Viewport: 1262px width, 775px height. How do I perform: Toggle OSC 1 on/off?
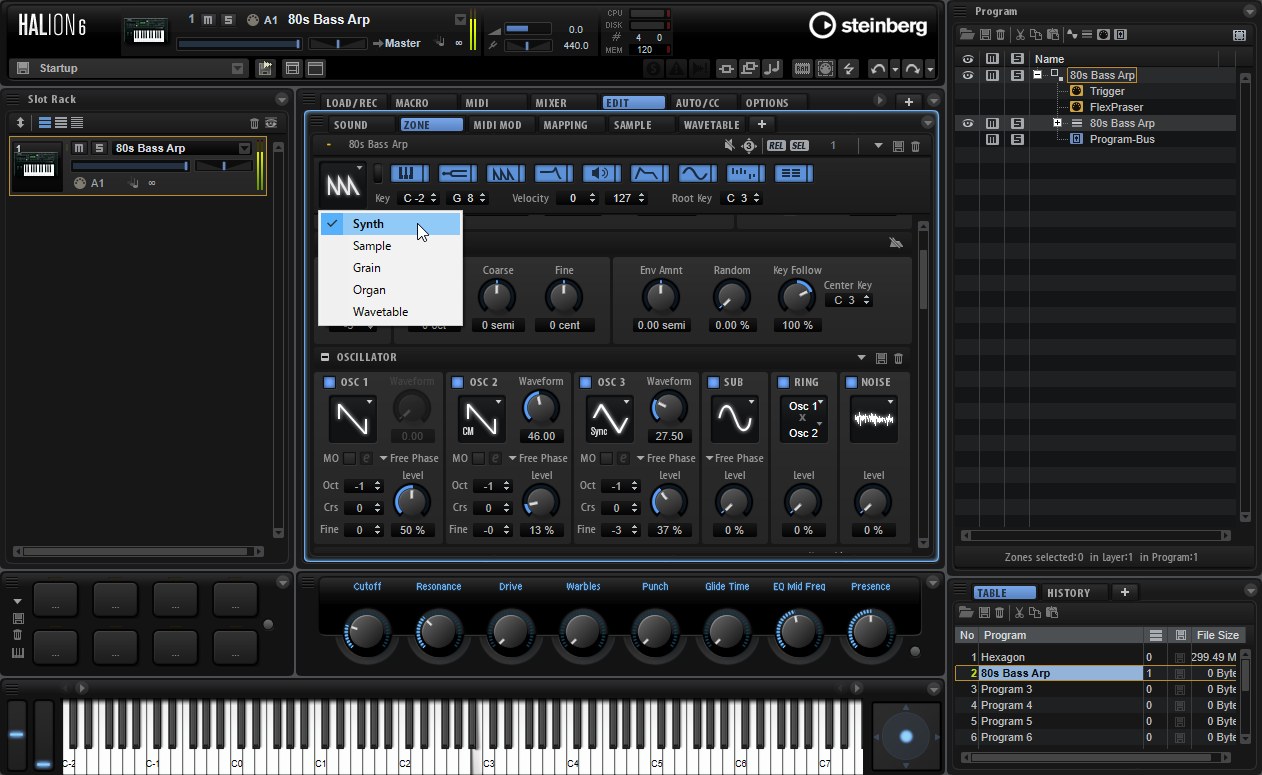pyautogui.click(x=329, y=382)
